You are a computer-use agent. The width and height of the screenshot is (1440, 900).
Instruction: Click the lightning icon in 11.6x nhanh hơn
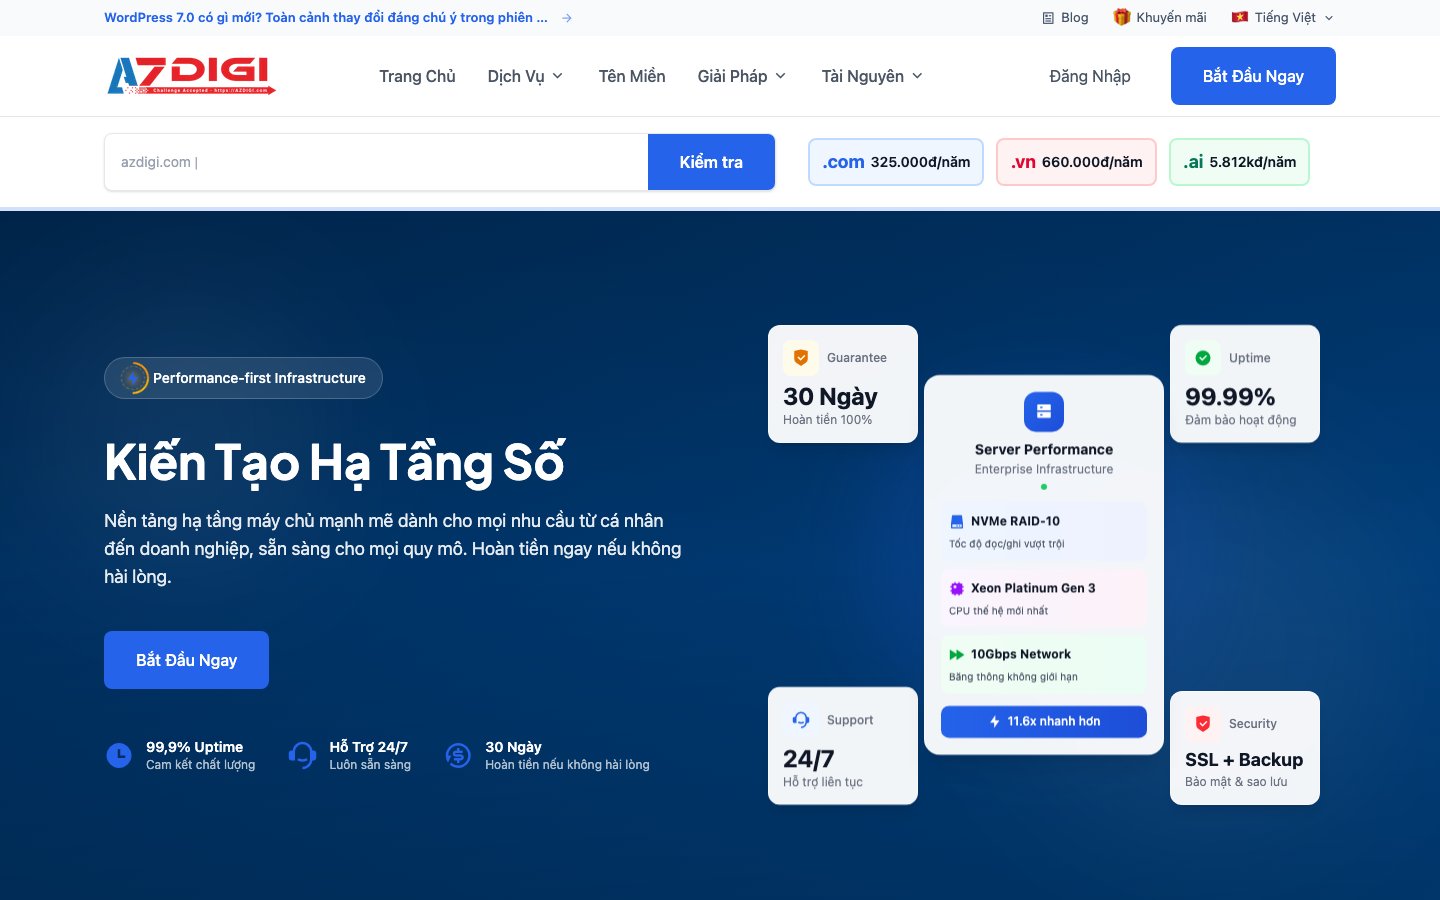994,721
